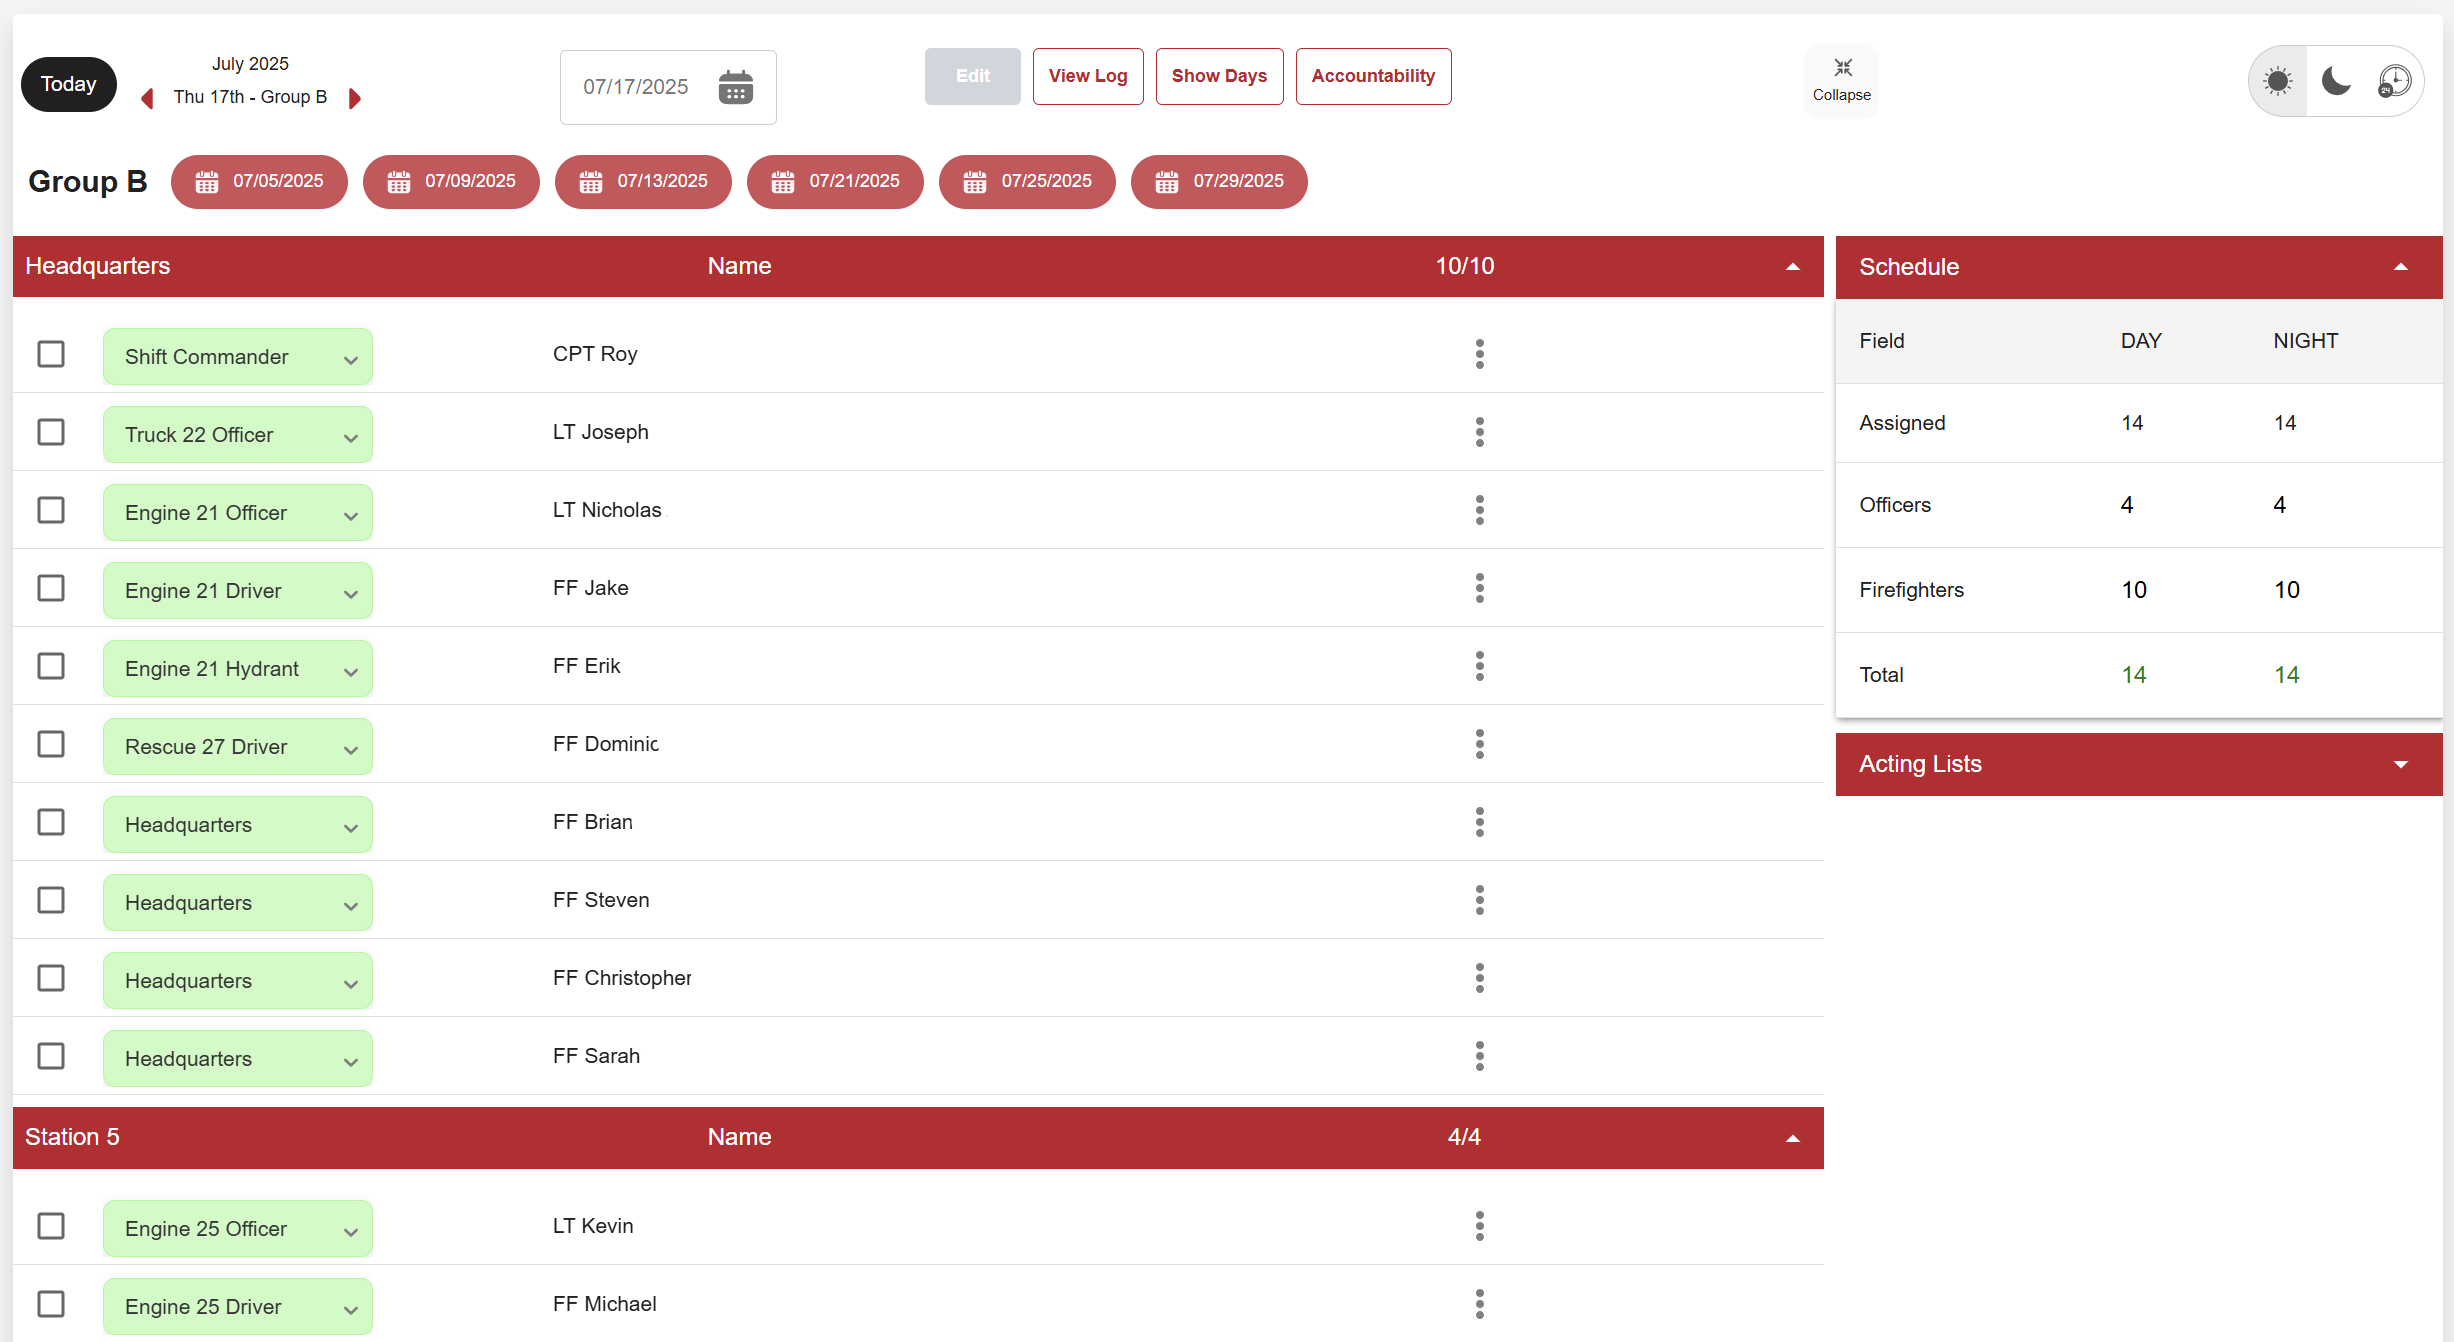
Task: Click the 24-hour clock theme icon
Action: 2394,81
